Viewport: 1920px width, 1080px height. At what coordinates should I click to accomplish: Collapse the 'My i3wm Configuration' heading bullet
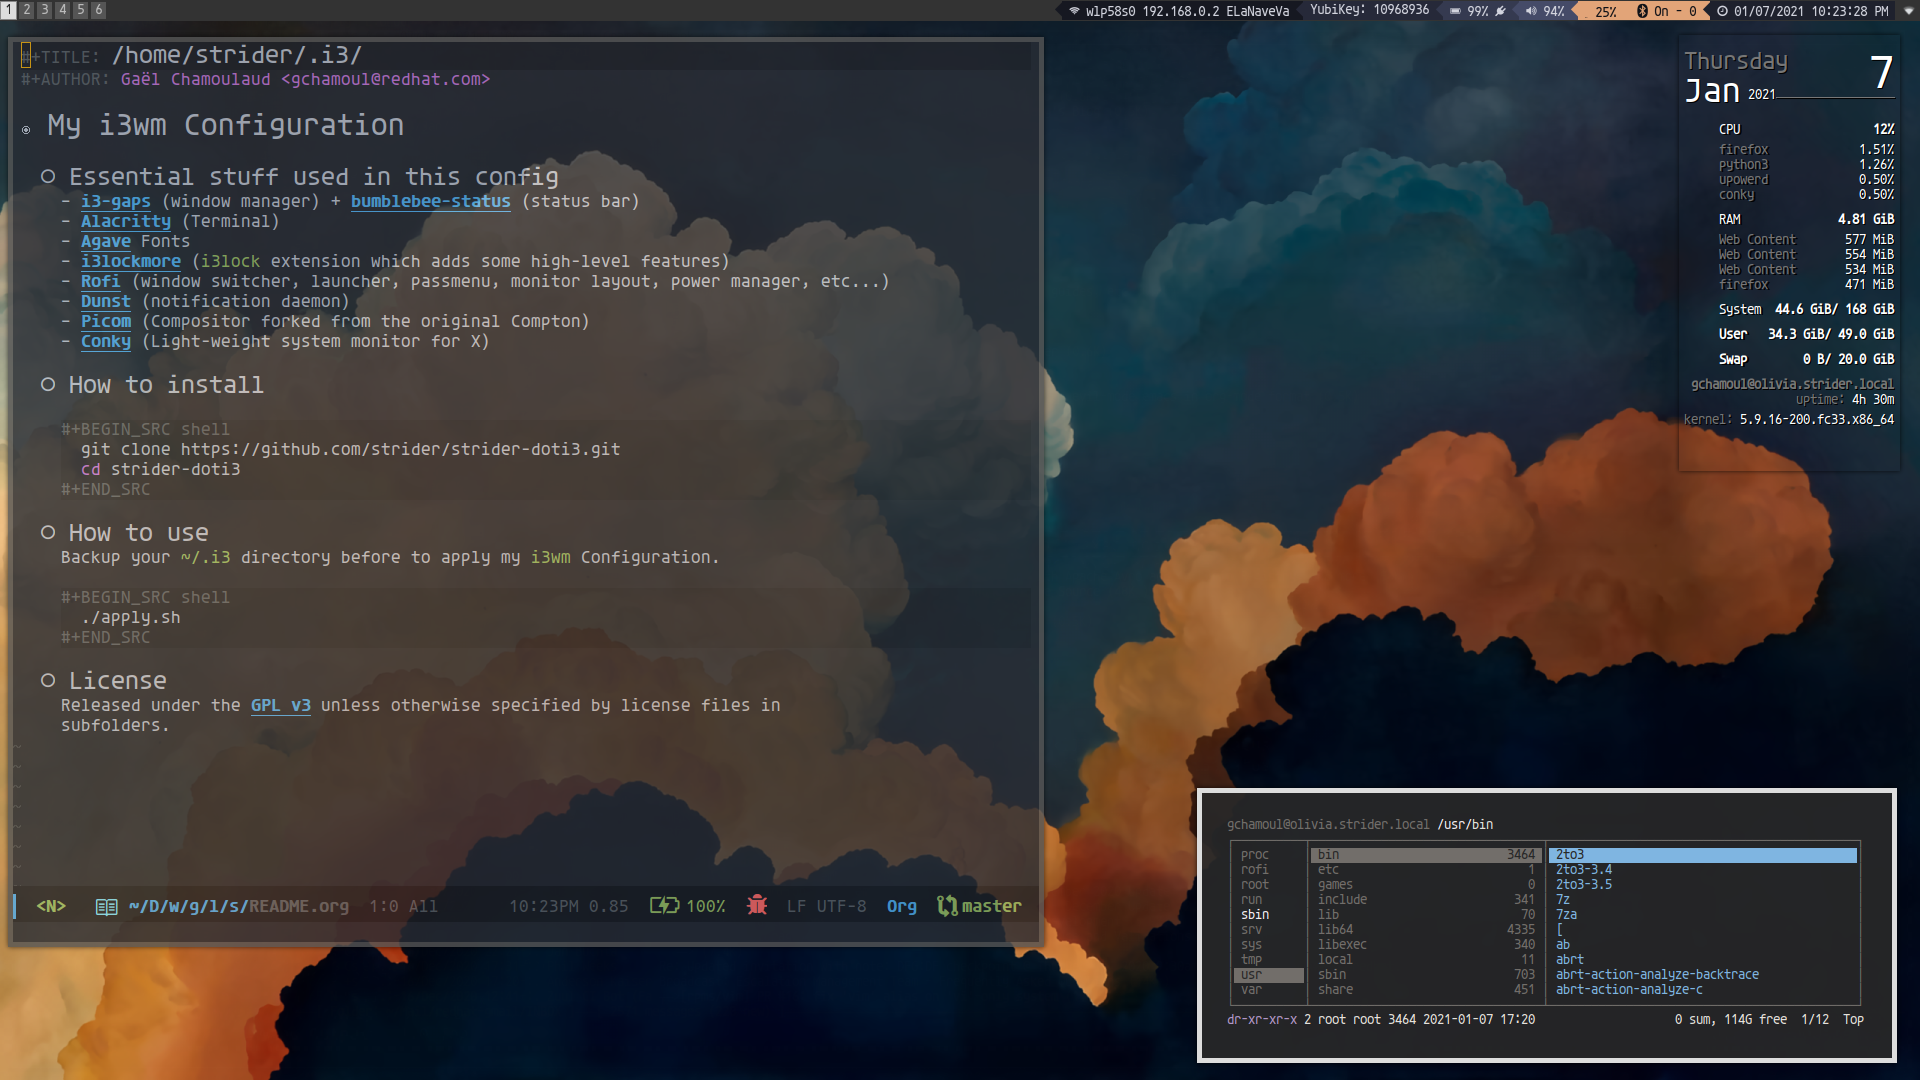(x=26, y=129)
